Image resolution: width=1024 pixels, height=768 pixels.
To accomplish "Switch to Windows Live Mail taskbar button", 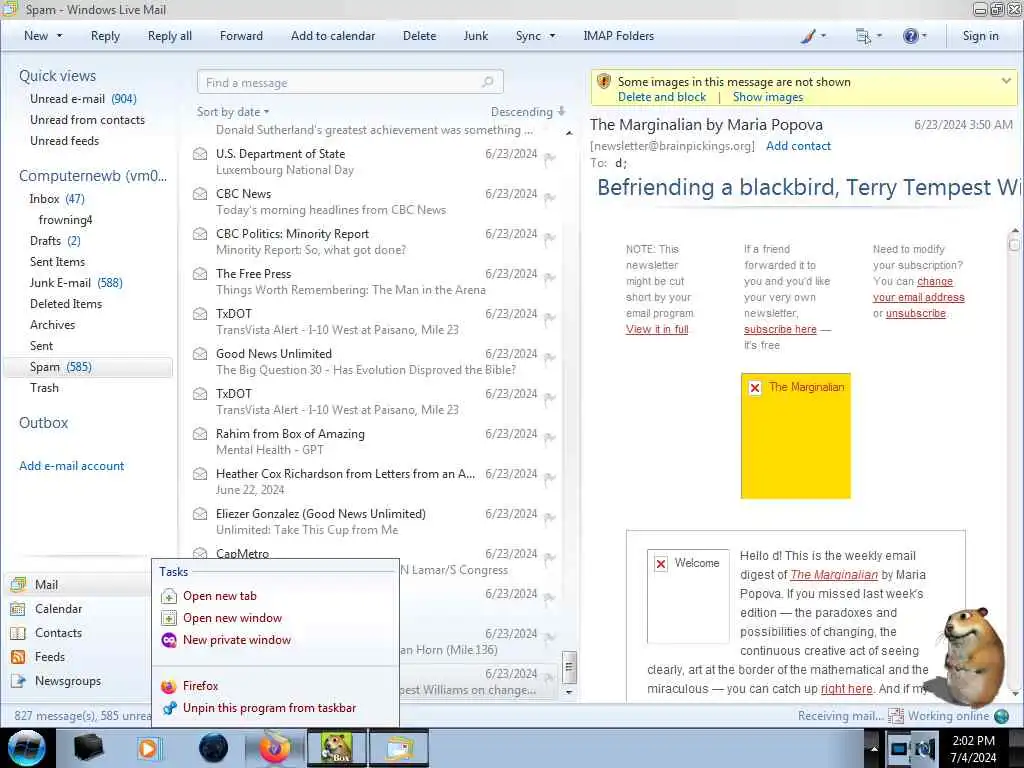I will 399,749.
